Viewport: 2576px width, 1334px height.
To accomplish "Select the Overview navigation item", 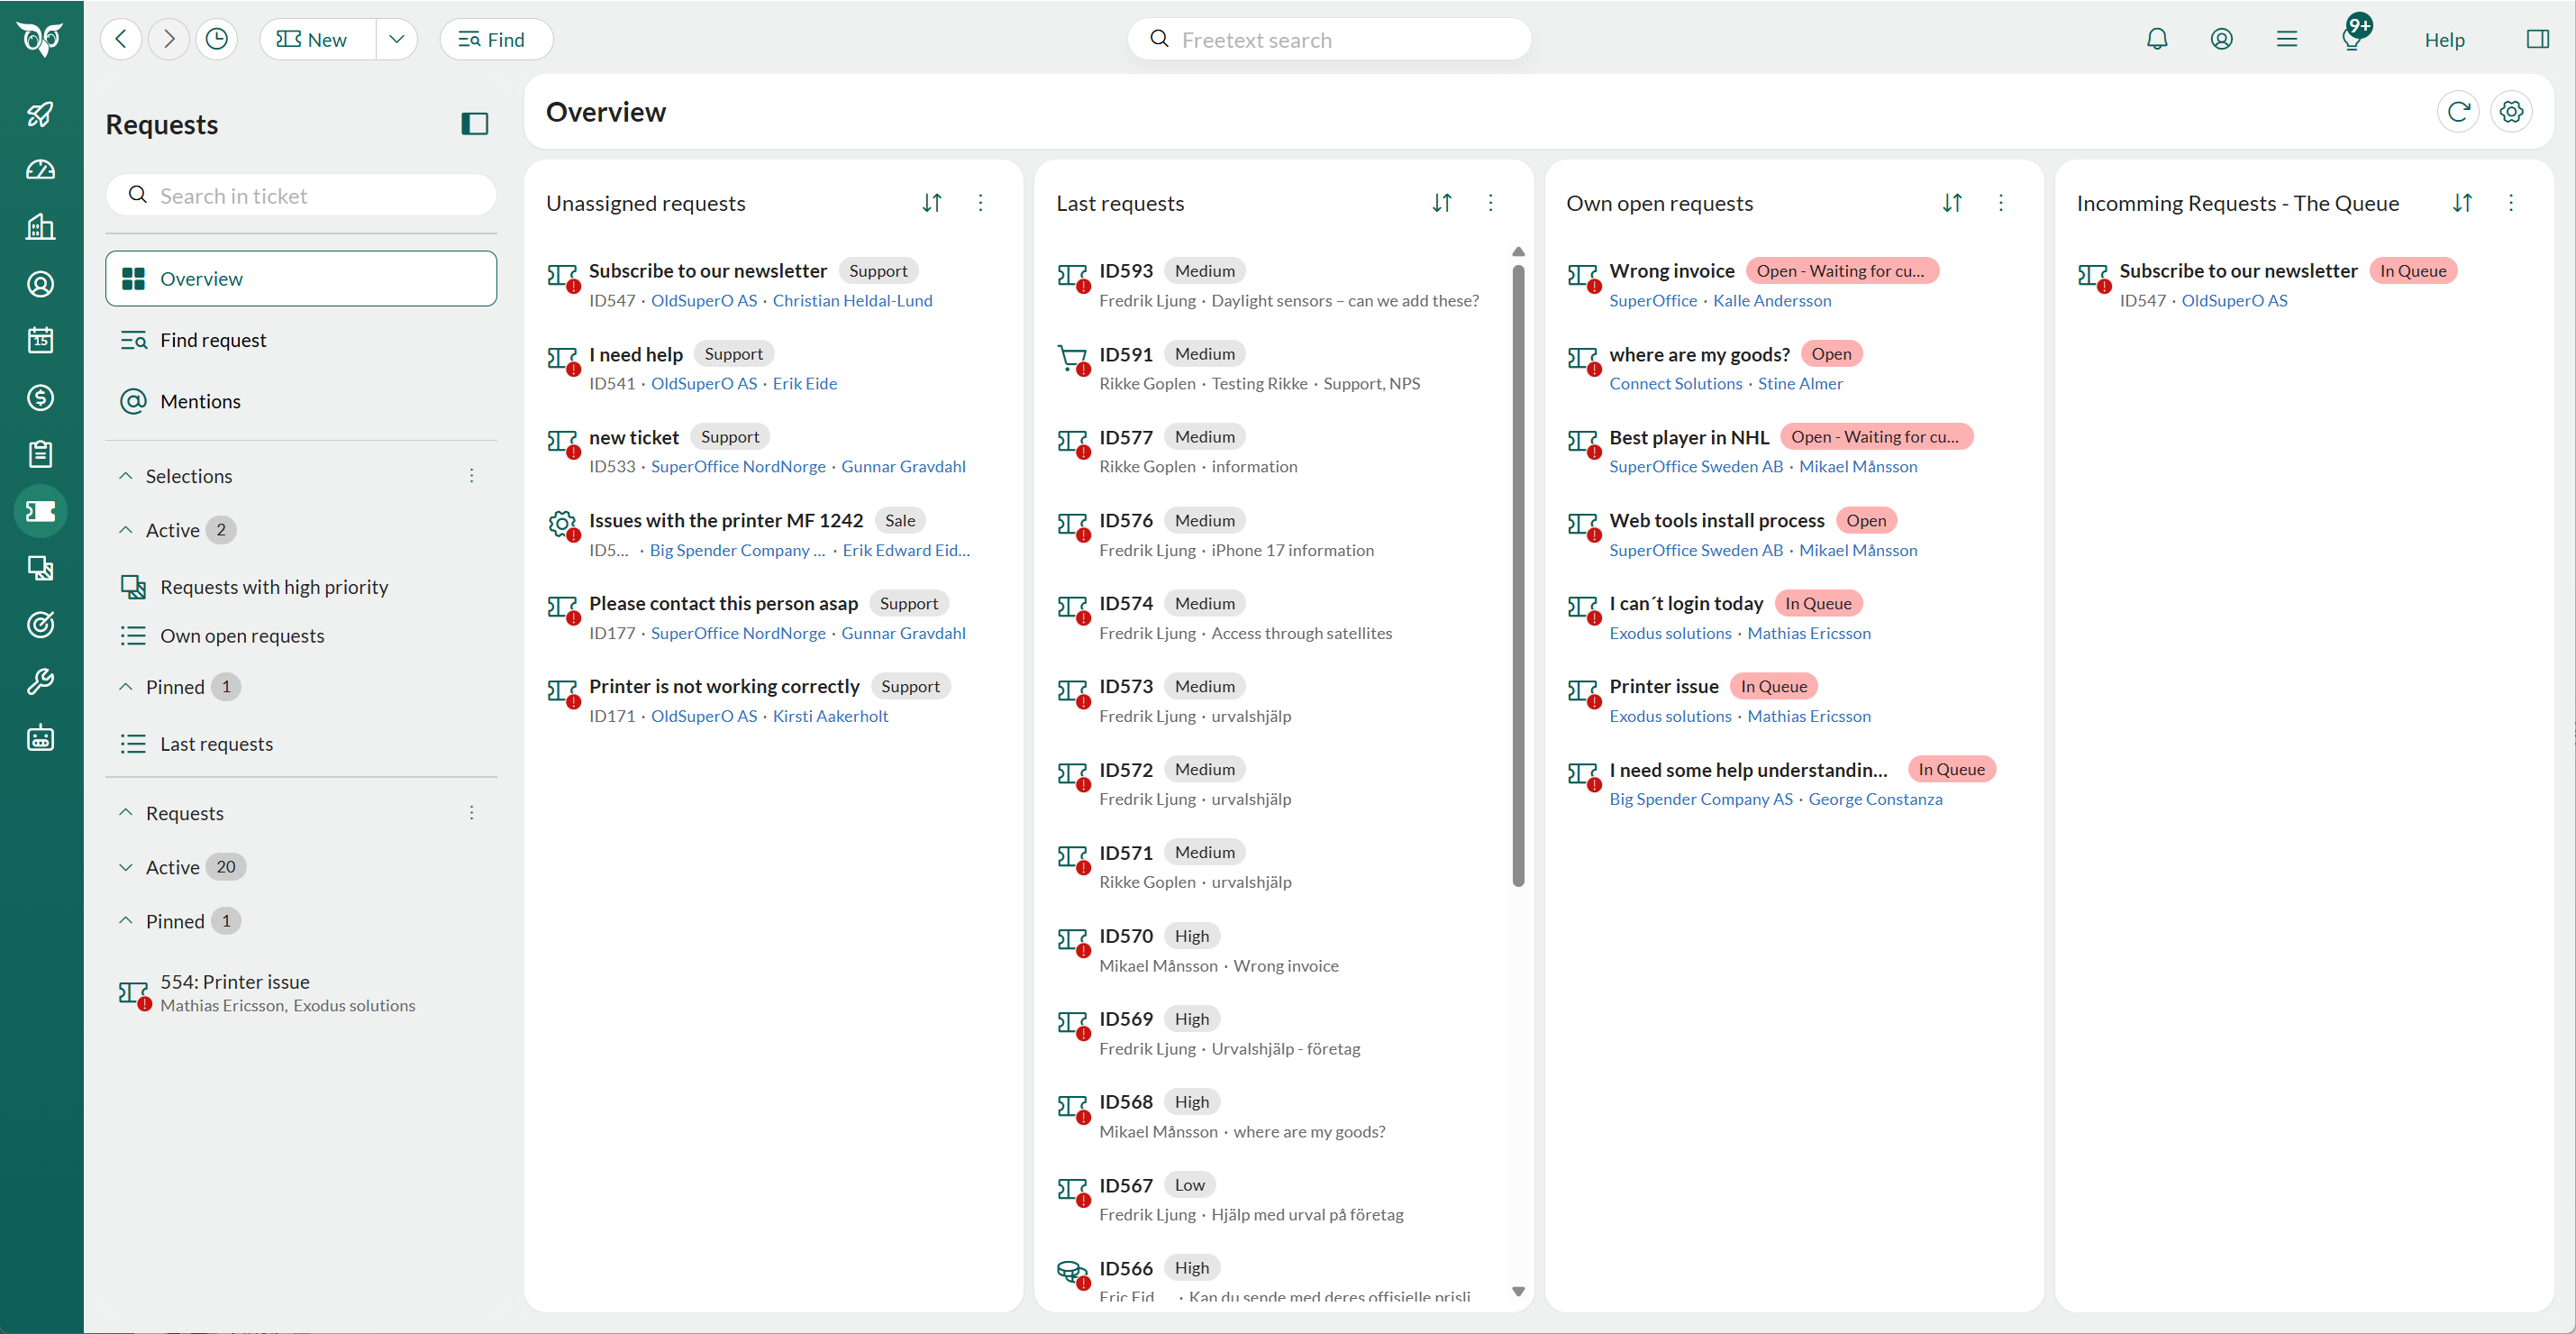I will (x=301, y=278).
